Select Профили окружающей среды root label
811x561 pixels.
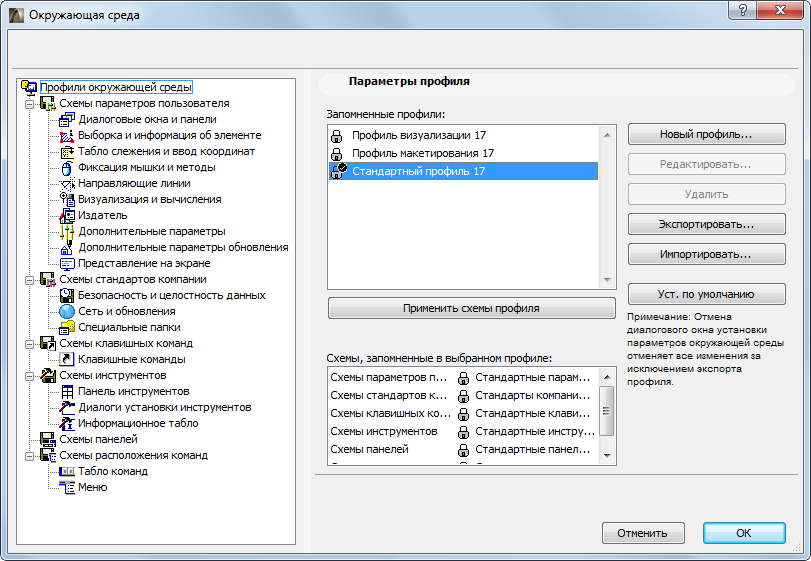pyautogui.click(x=116, y=87)
